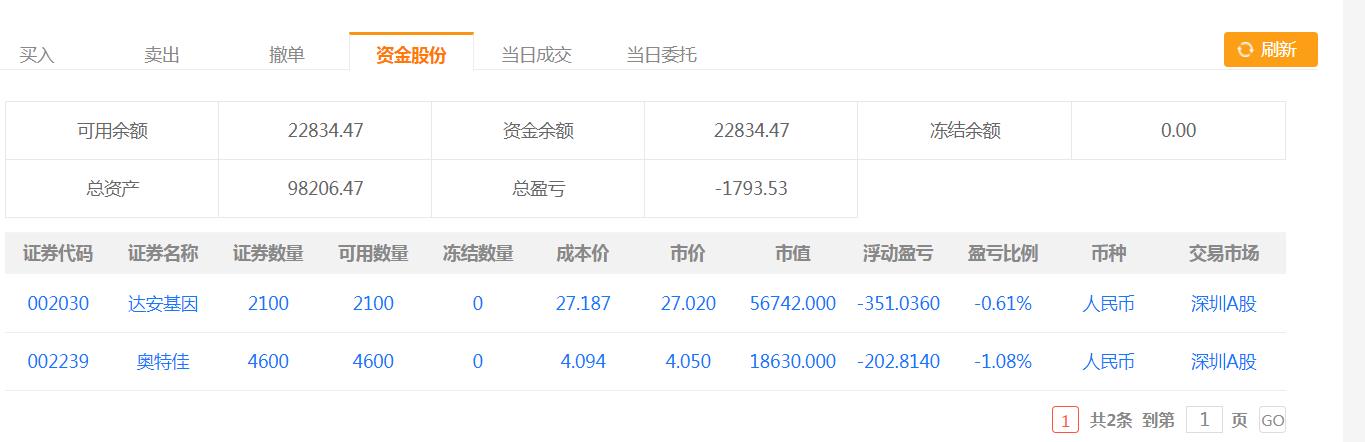This screenshot has width=1365, height=442.
Task: Select the 资金股份 tab
Action: click(x=411, y=55)
